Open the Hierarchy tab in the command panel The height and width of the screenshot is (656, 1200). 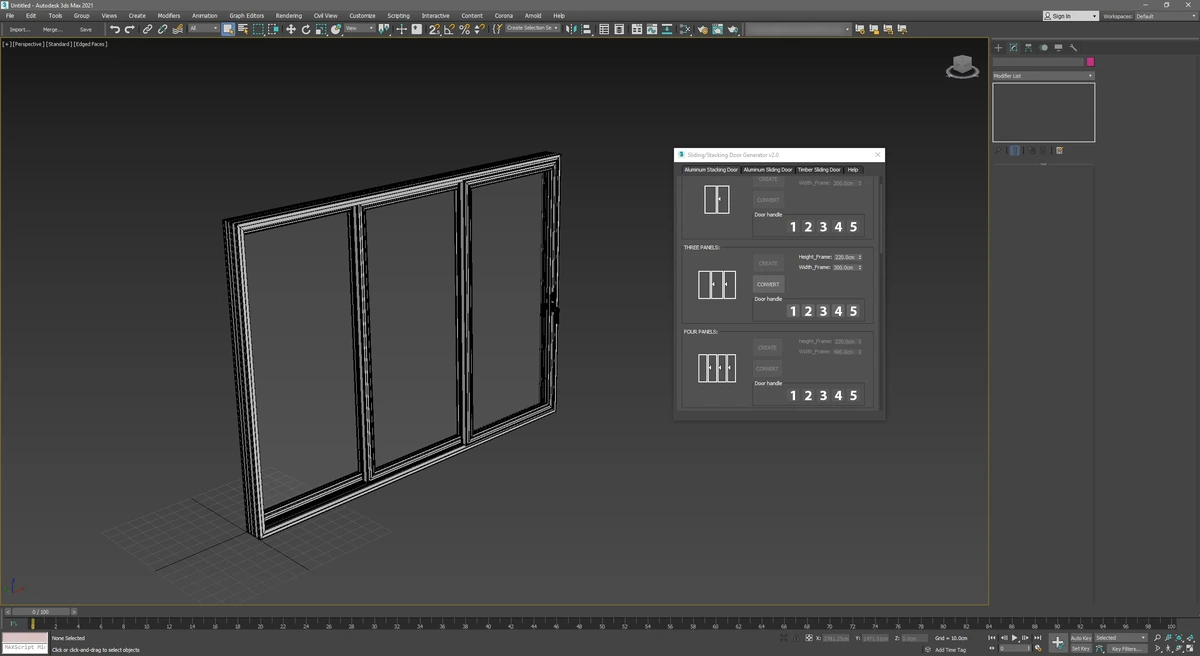point(1028,47)
